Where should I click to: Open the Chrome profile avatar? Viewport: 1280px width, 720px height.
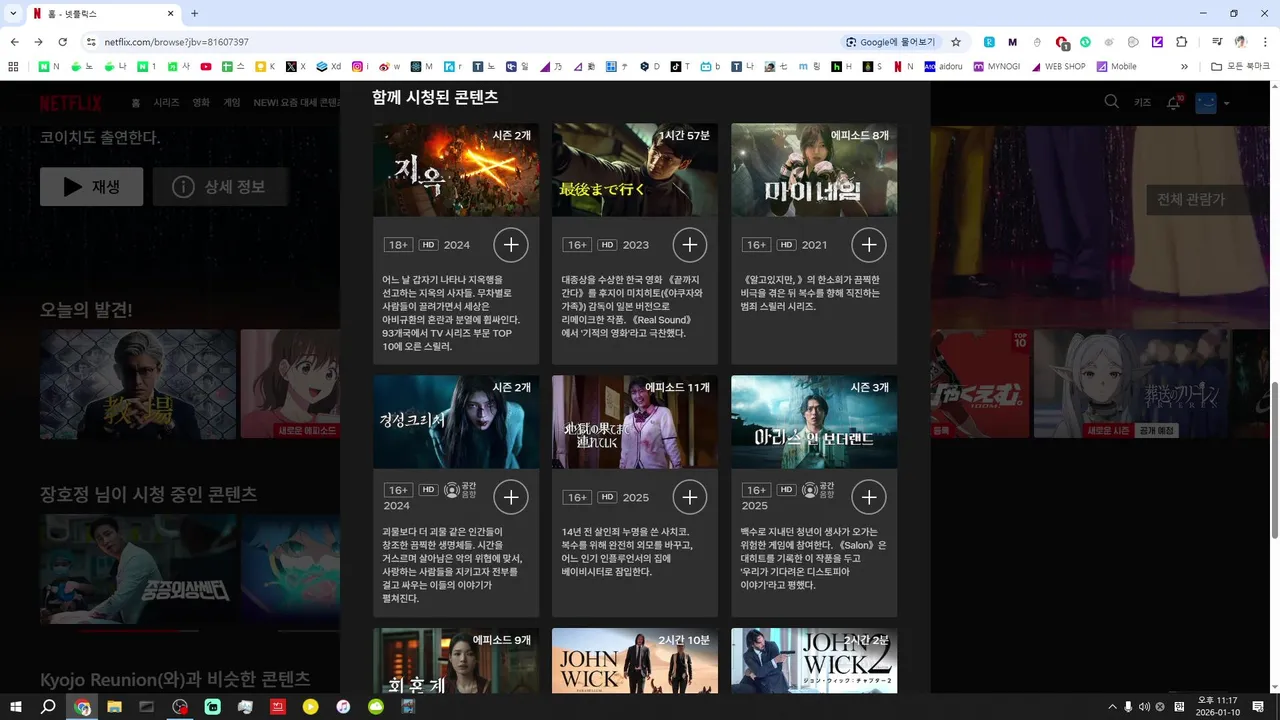[1241, 42]
